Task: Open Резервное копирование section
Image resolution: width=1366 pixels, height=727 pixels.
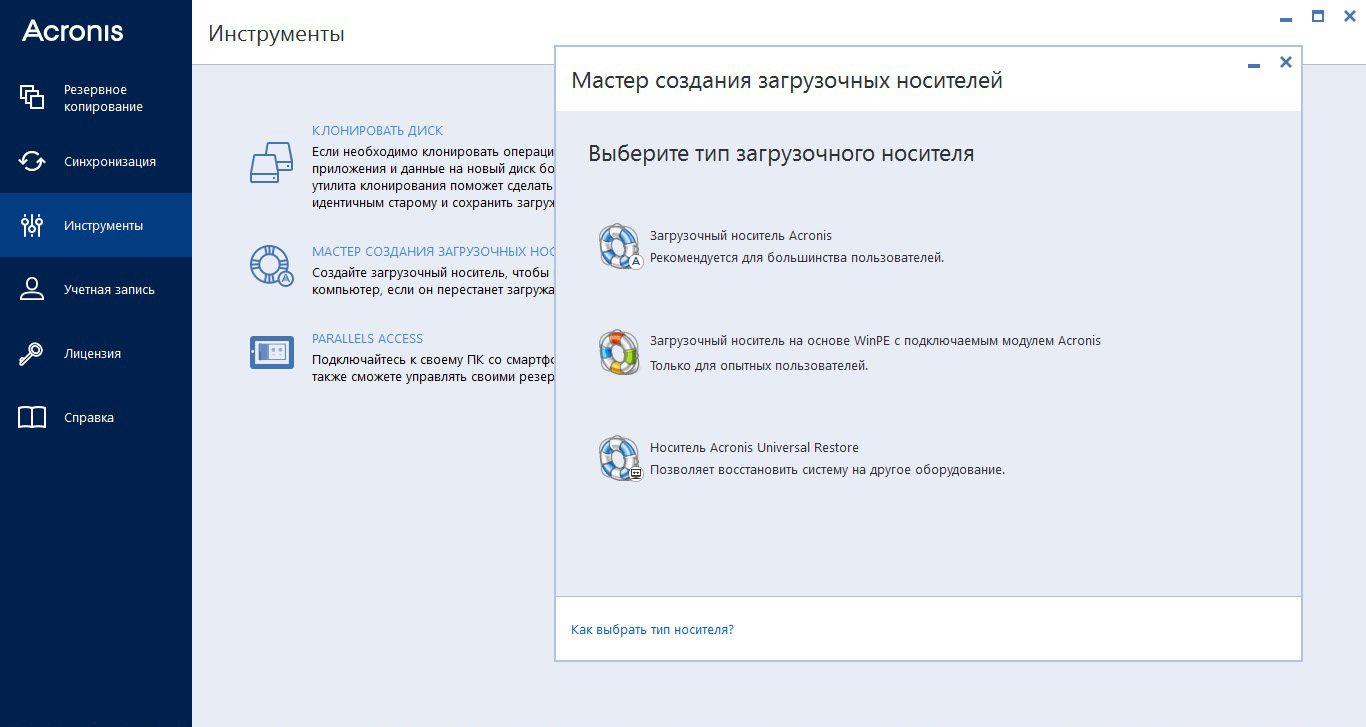Action: [x=96, y=98]
